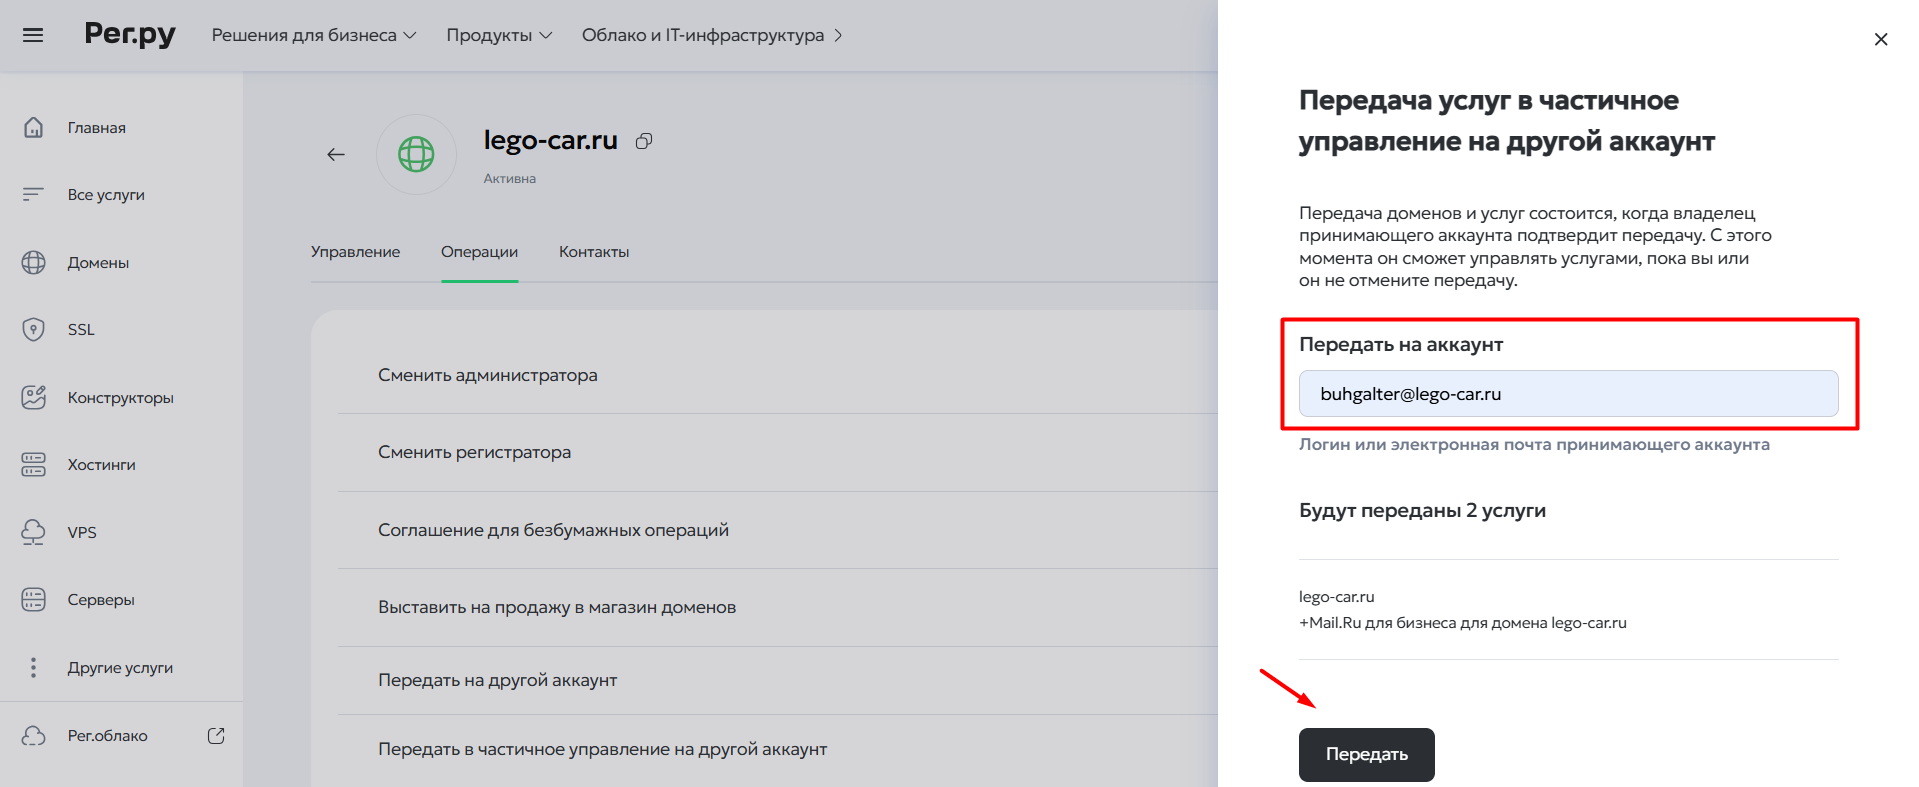
Task: Click the Передача услуг в частичное управление title
Action: tap(1506, 121)
